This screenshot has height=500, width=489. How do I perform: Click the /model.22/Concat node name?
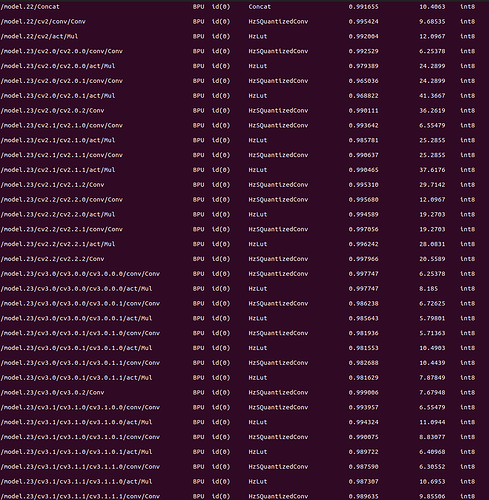coord(30,7)
